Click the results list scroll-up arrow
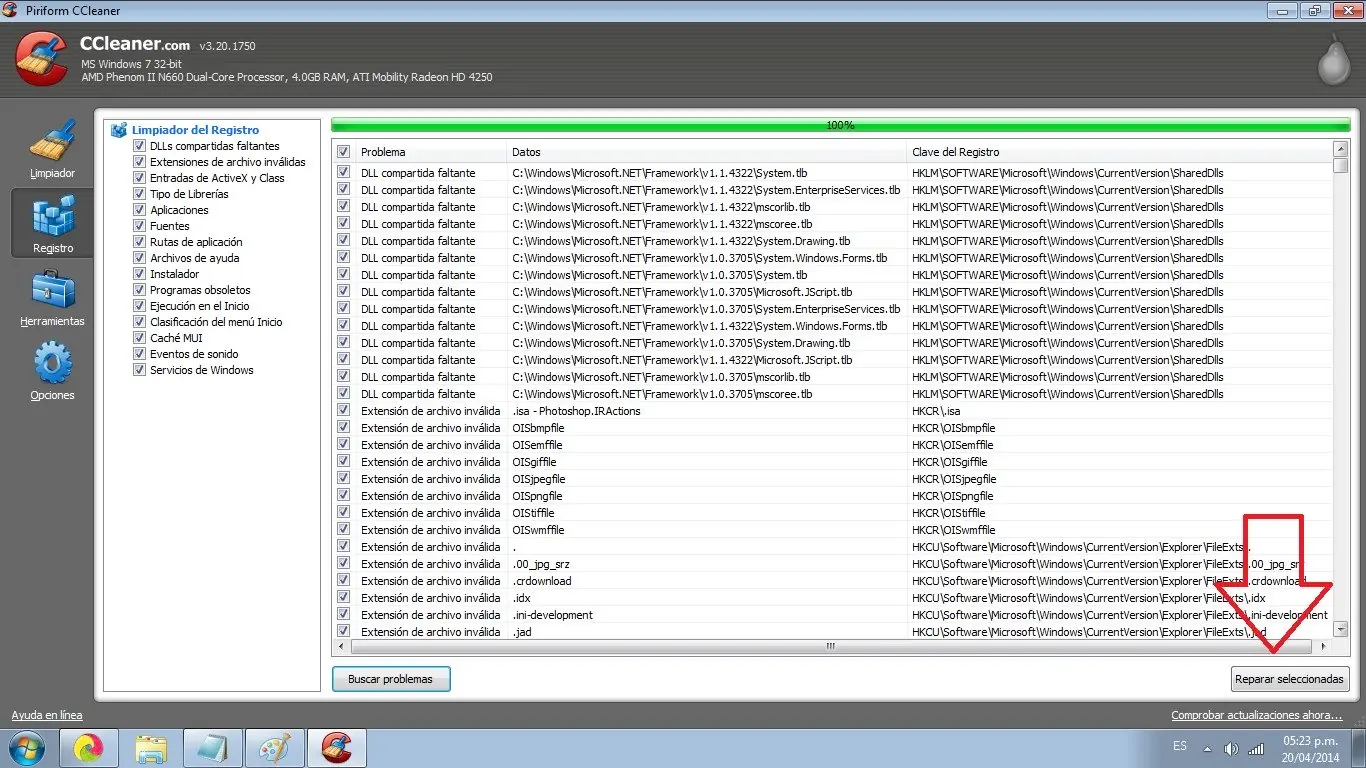Image resolution: width=1366 pixels, height=768 pixels. pyautogui.click(x=1341, y=149)
